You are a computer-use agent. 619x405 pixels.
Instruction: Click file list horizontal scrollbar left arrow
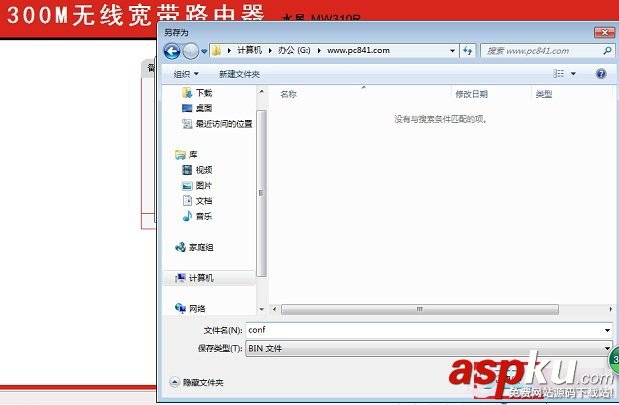click(275, 309)
